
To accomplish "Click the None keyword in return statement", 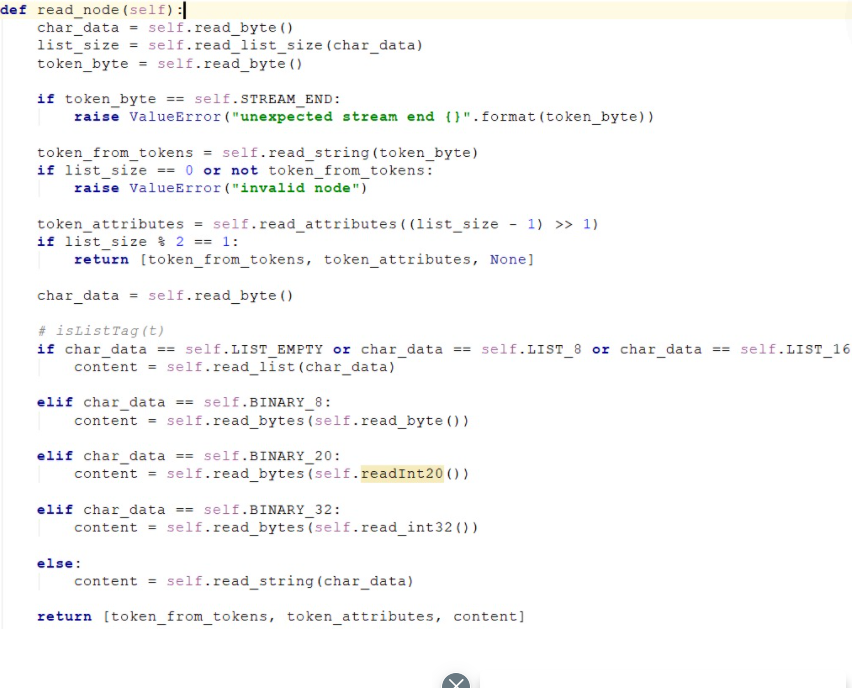I will coord(508,260).
